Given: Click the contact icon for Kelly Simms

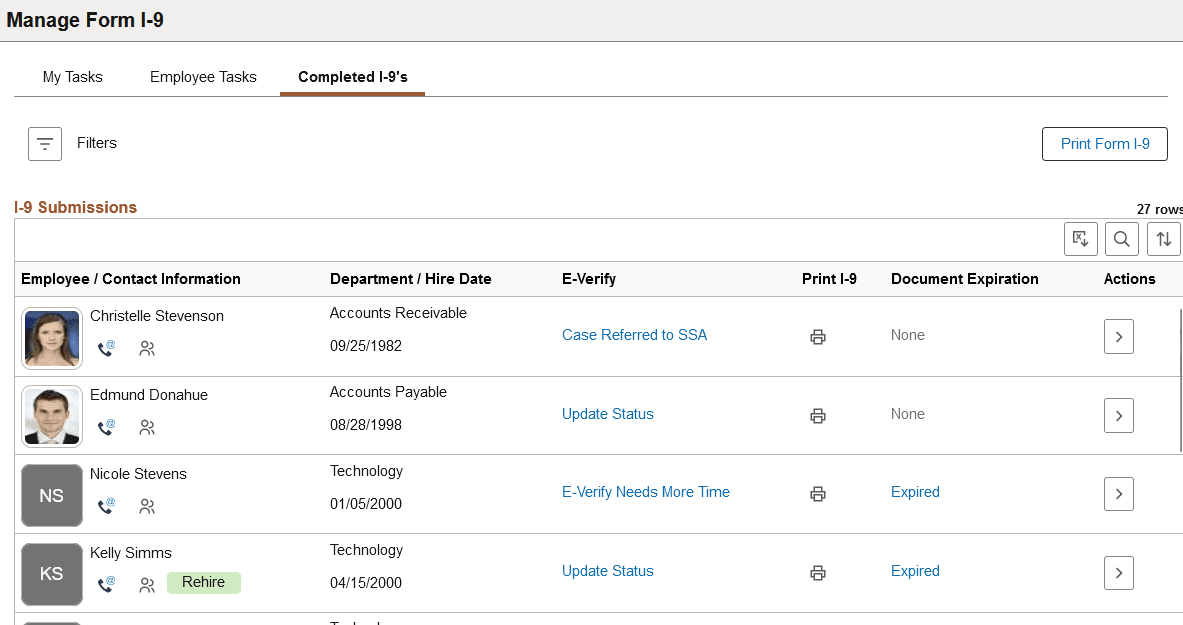Looking at the screenshot, I should coord(106,584).
